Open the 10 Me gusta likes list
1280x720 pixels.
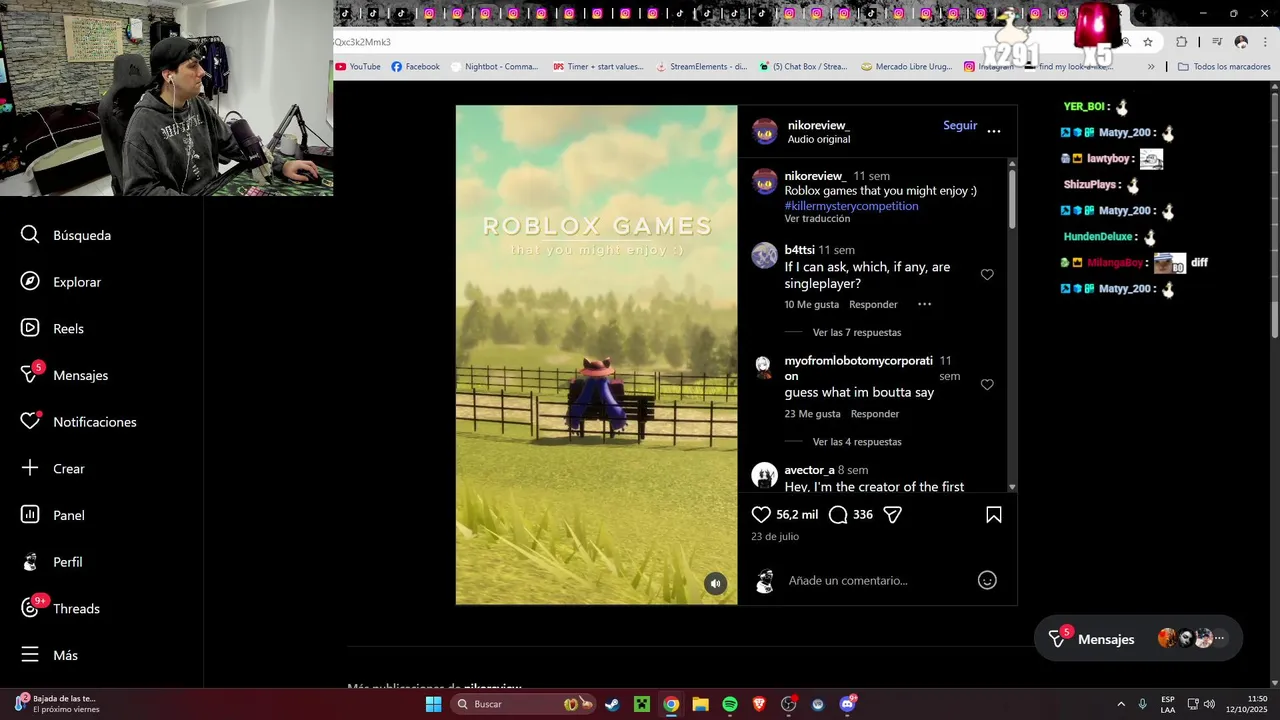(812, 304)
